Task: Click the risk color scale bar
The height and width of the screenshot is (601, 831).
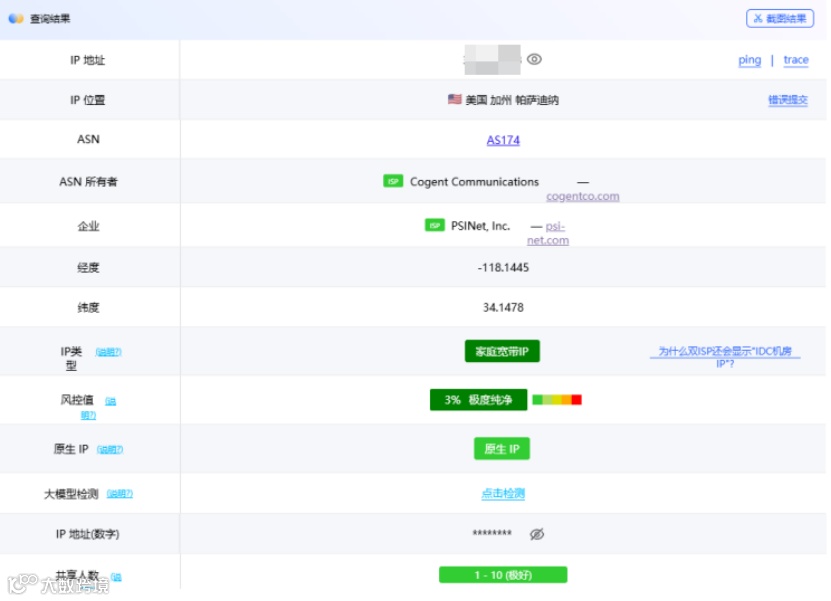Action: coord(557,400)
